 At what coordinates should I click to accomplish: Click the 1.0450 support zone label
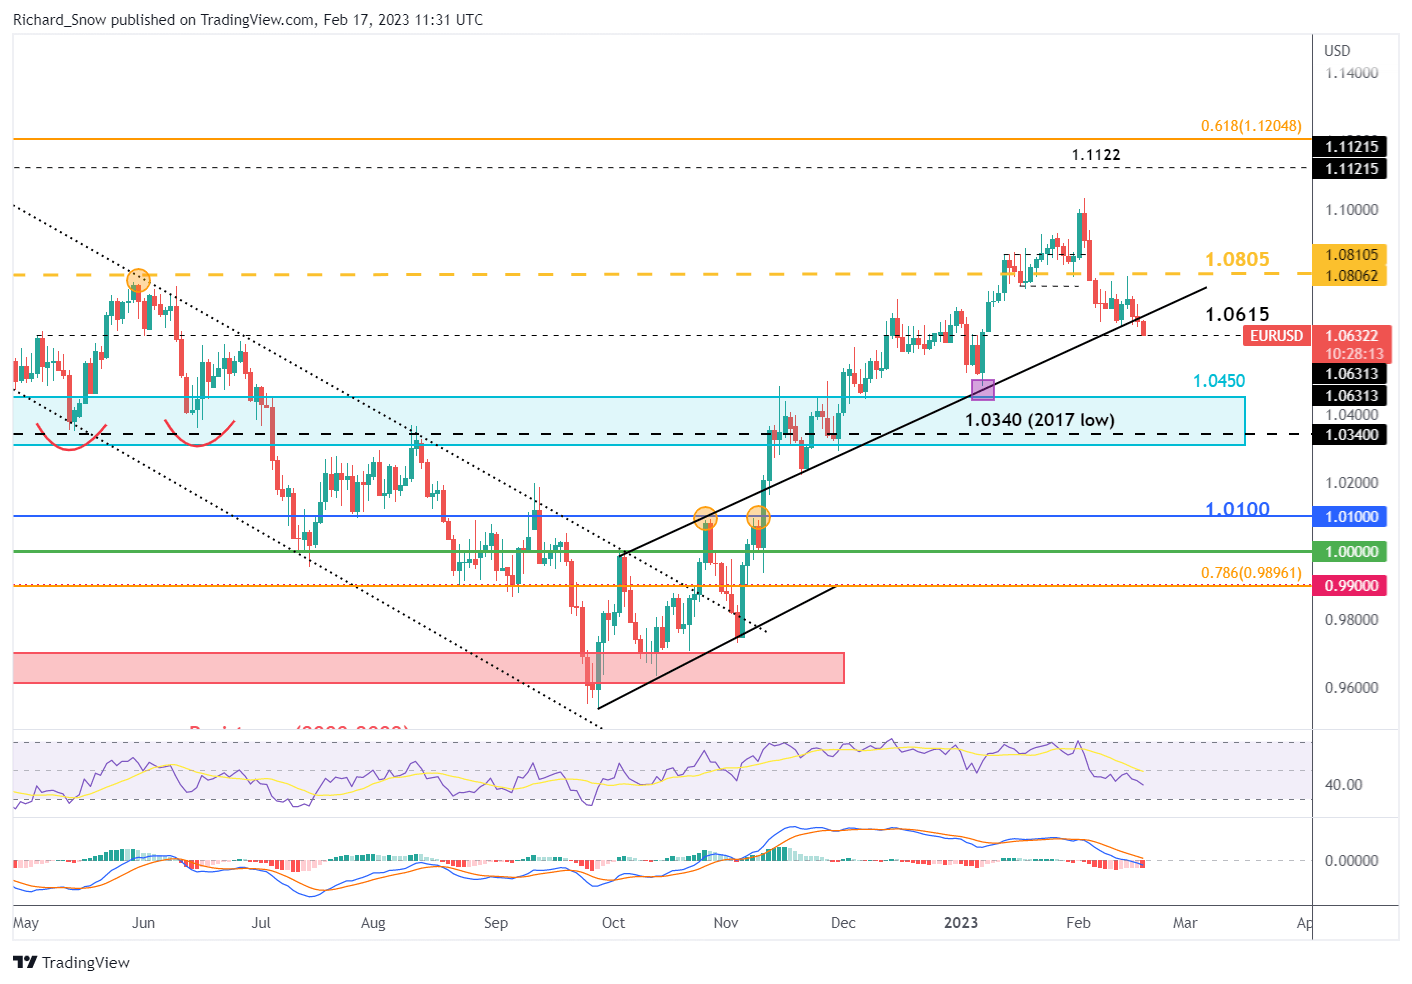tap(1219, 381)
